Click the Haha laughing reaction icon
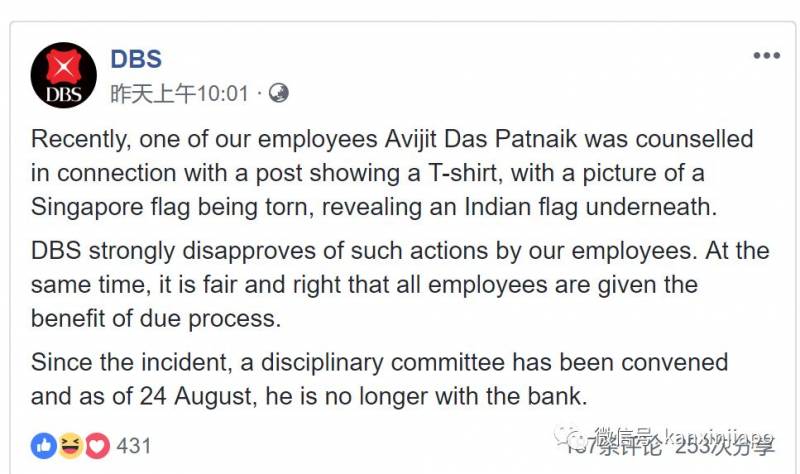Screen dimensions: 800x474 click(70, 446)
